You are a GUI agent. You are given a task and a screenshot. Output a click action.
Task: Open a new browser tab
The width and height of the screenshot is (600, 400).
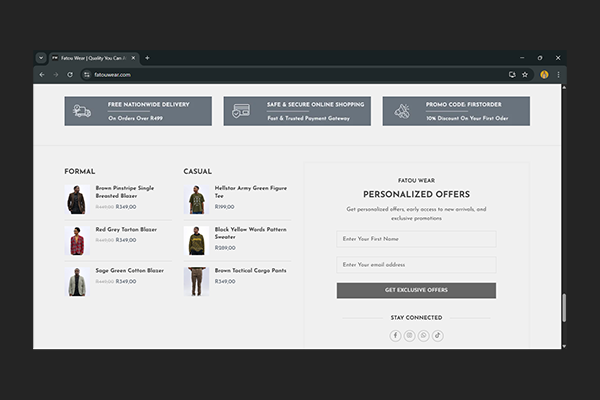147,58
